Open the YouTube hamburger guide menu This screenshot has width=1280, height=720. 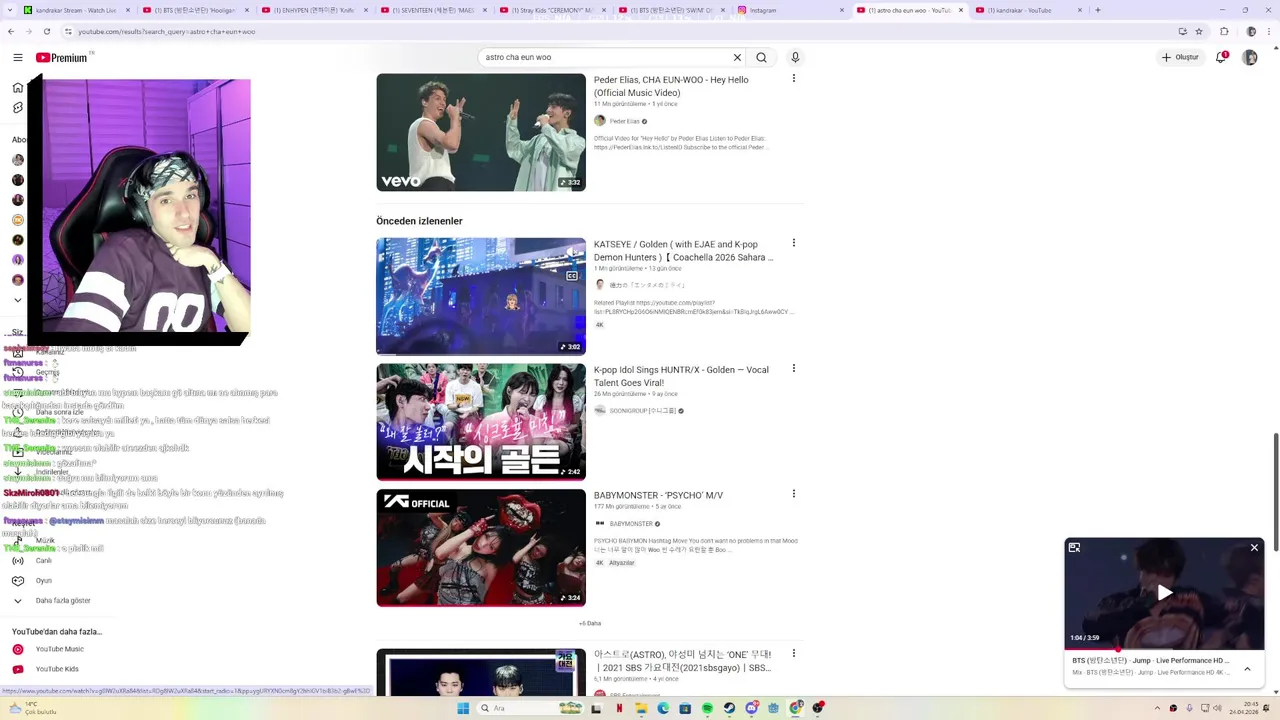click(17, 58)
